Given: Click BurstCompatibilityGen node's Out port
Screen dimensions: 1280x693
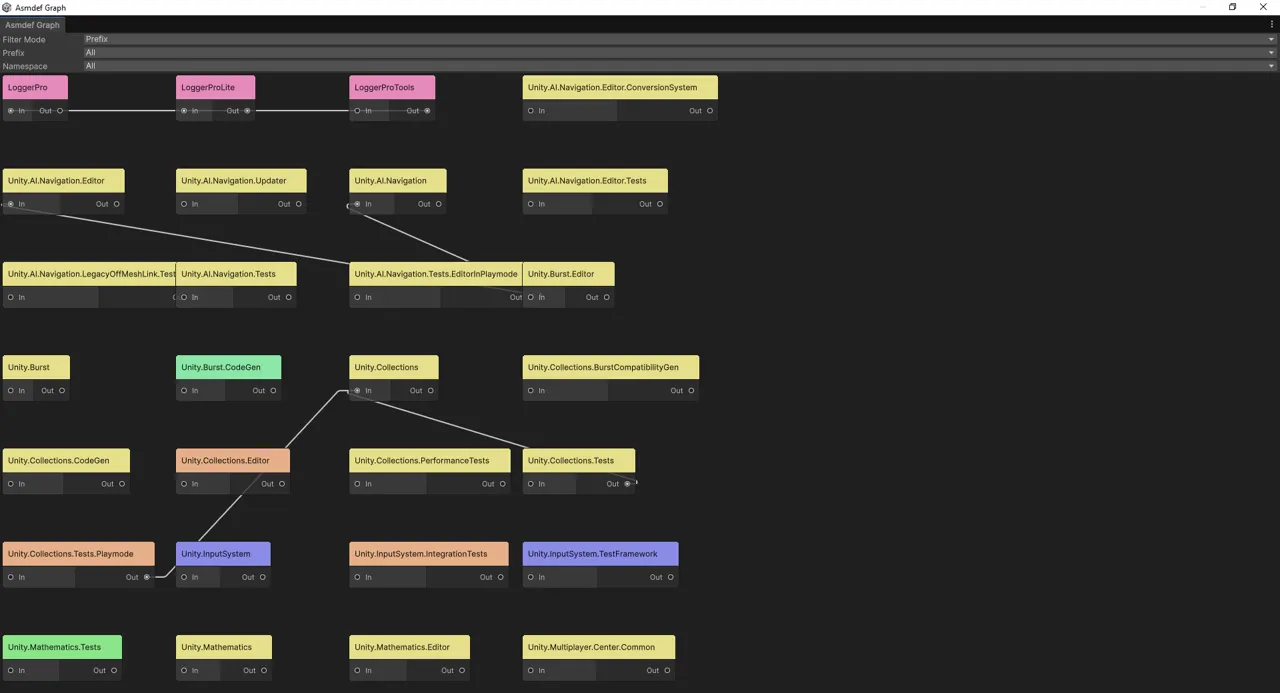Looking at the screenshot, I should 692,391.
